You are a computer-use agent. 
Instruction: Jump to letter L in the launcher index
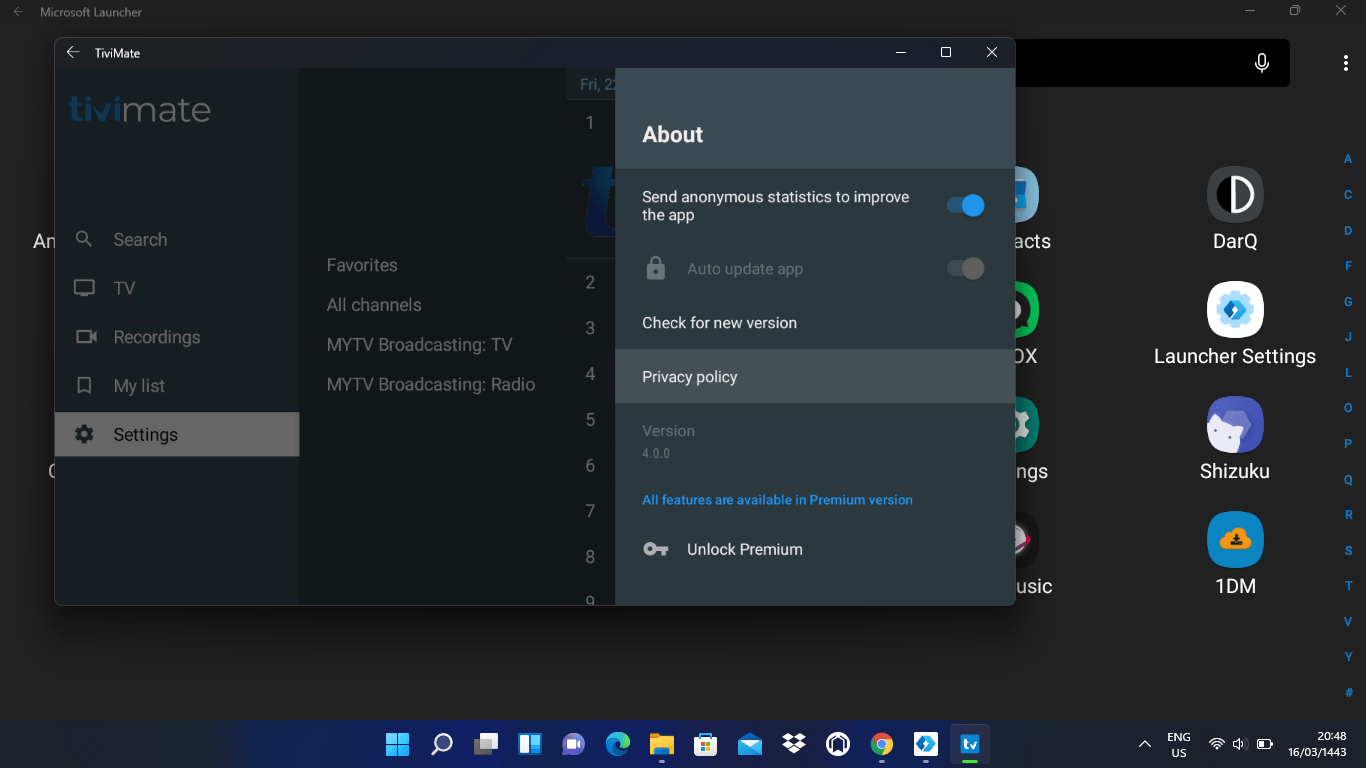1348,372
